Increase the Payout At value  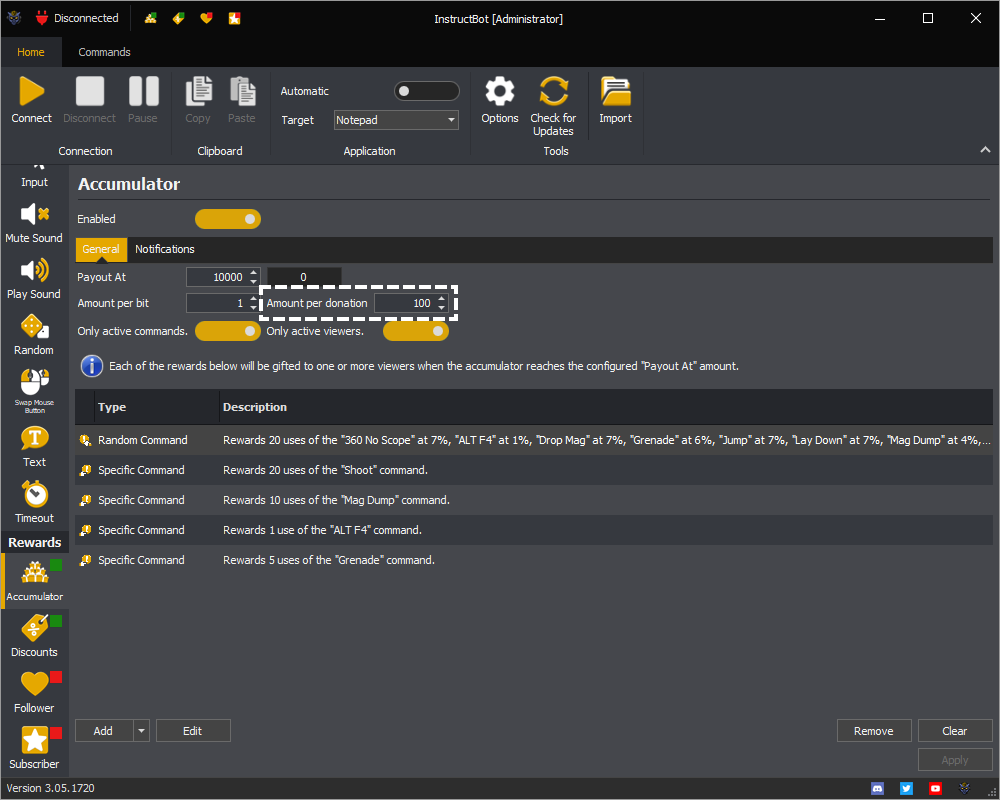click(253, 272)
